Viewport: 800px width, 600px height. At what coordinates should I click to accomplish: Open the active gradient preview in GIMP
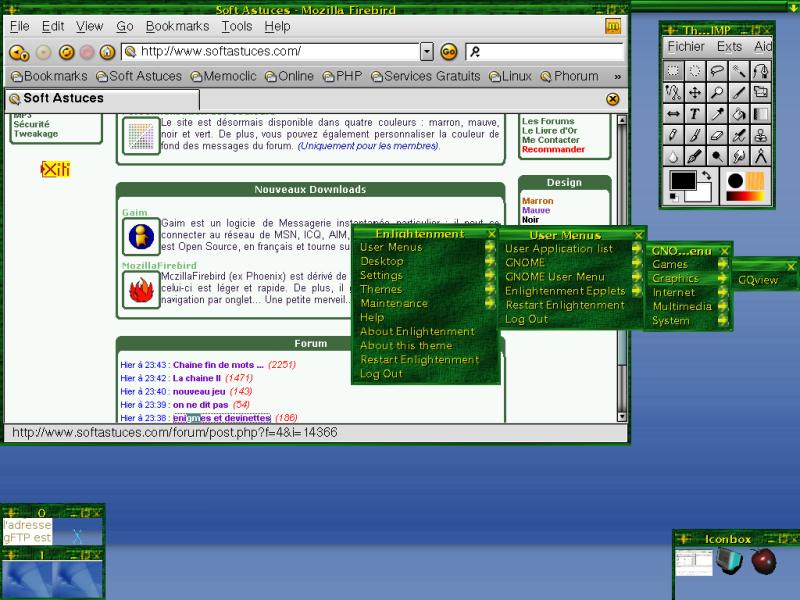pyautogui.click(x=745, y=196)
